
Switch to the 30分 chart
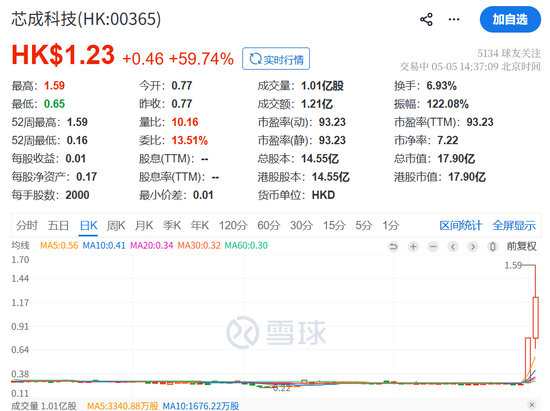301,225
